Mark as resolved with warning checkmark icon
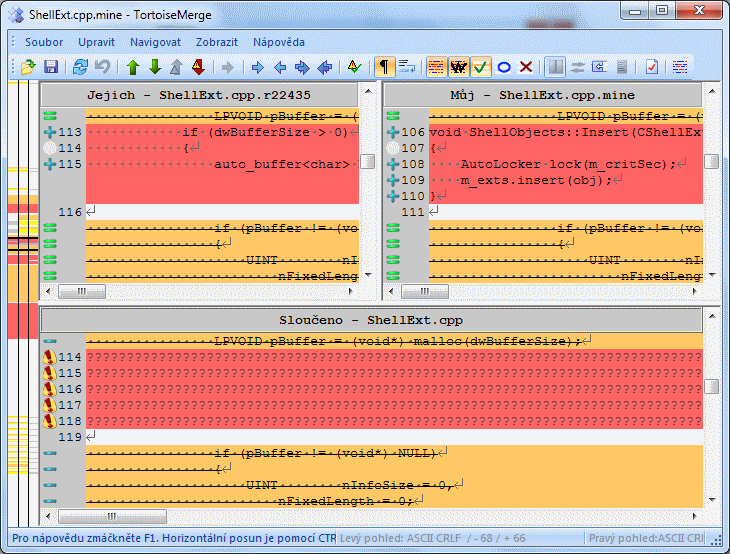730x554 pixels. (354, 67)
